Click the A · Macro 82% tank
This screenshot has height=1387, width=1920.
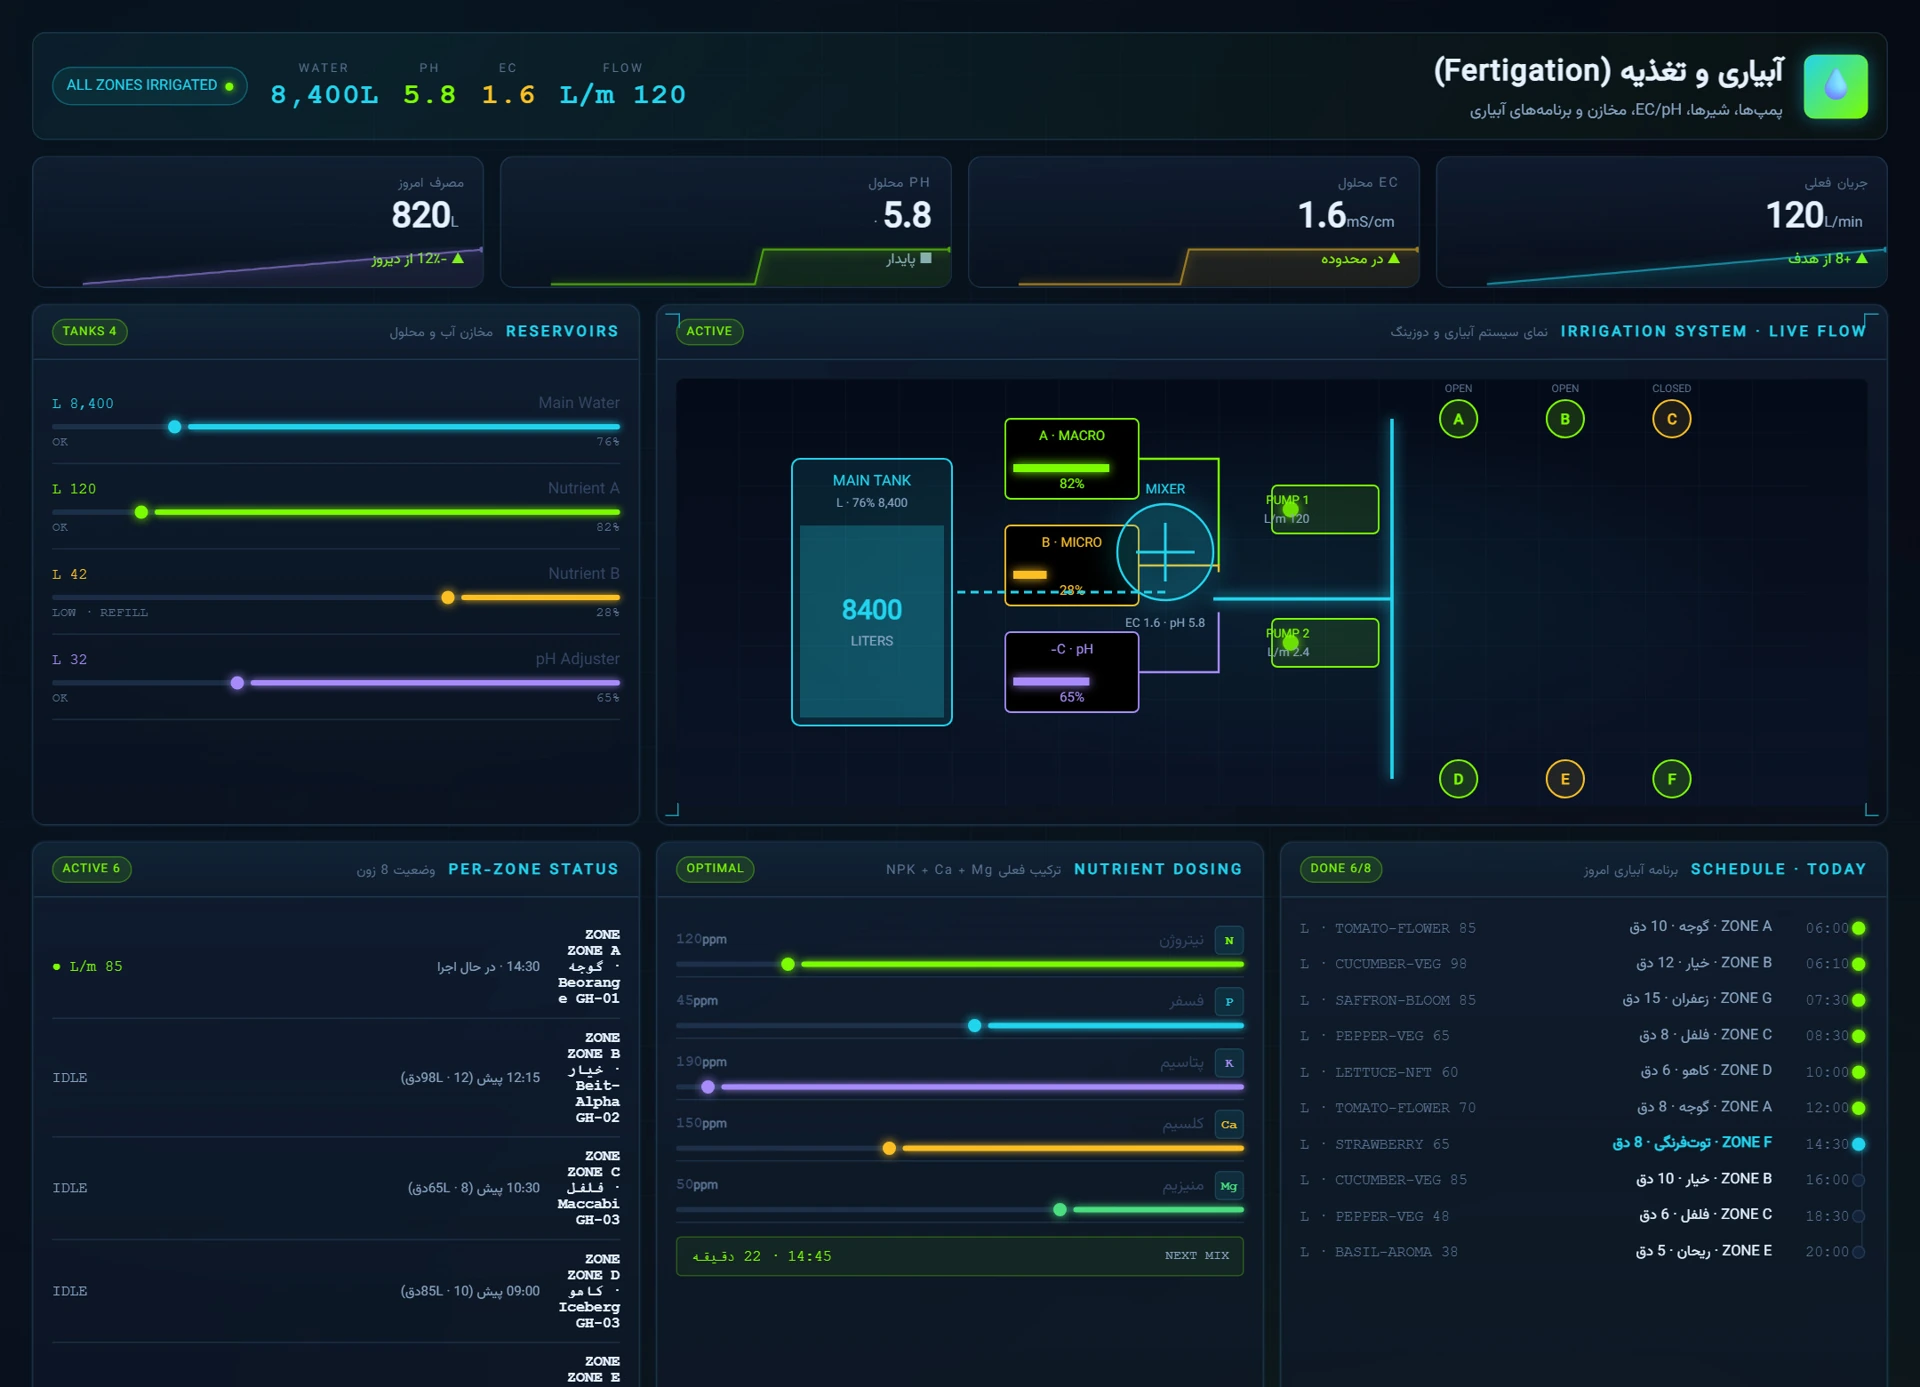pyautogui.click(x=1072, y=459)
